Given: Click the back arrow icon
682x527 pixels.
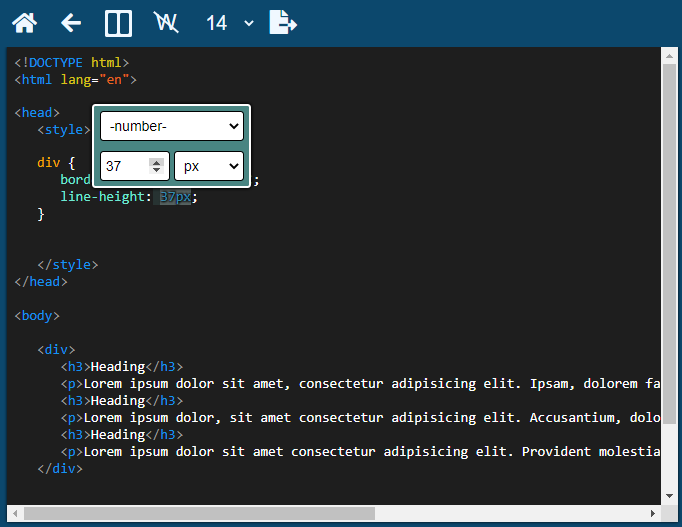Looking at the screenshot, I should pyautogui.click(x=71, y=23).
